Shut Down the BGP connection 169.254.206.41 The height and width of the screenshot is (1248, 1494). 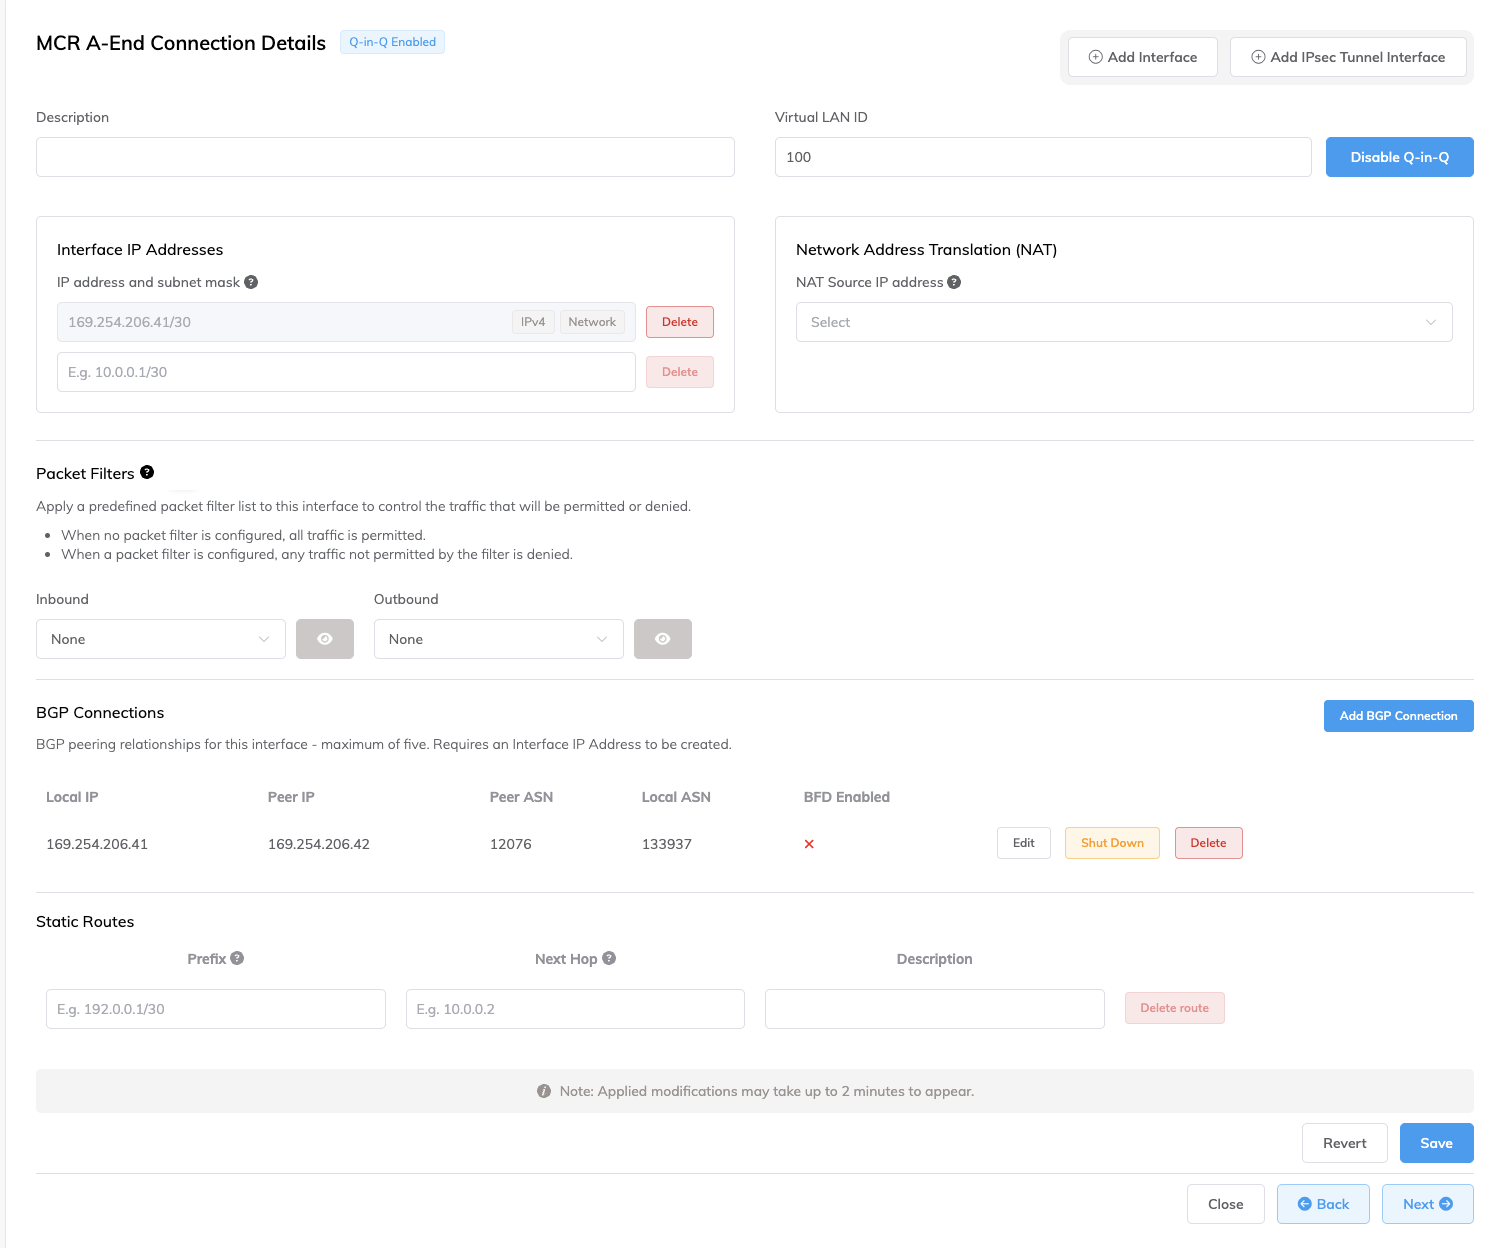point(1111,843)
